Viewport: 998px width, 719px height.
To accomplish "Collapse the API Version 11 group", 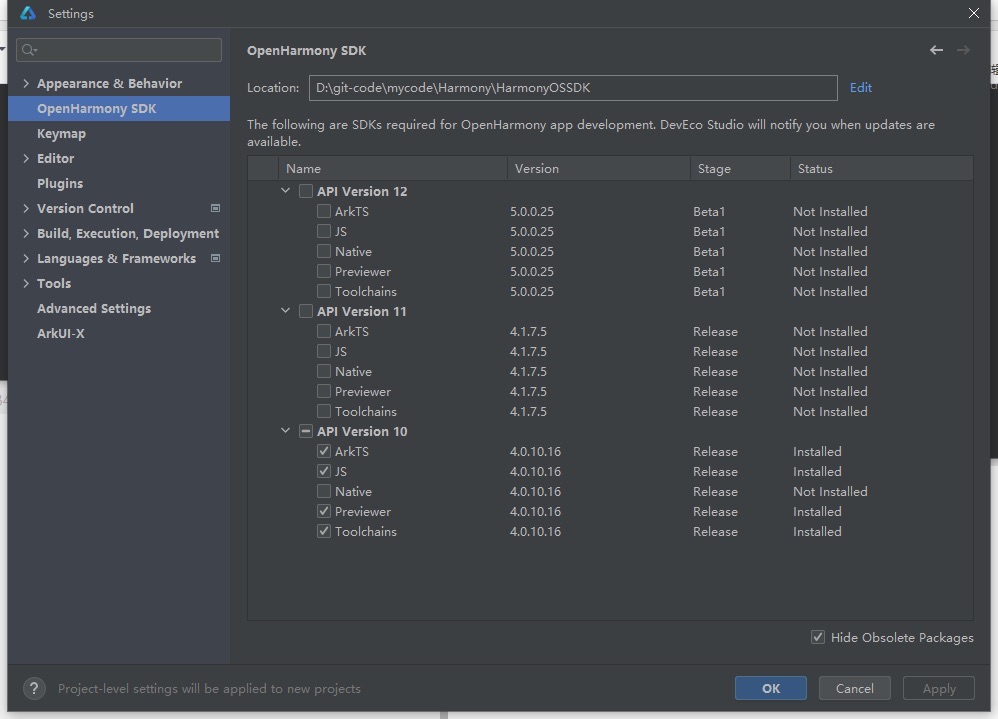I will (x=286, y=311).
